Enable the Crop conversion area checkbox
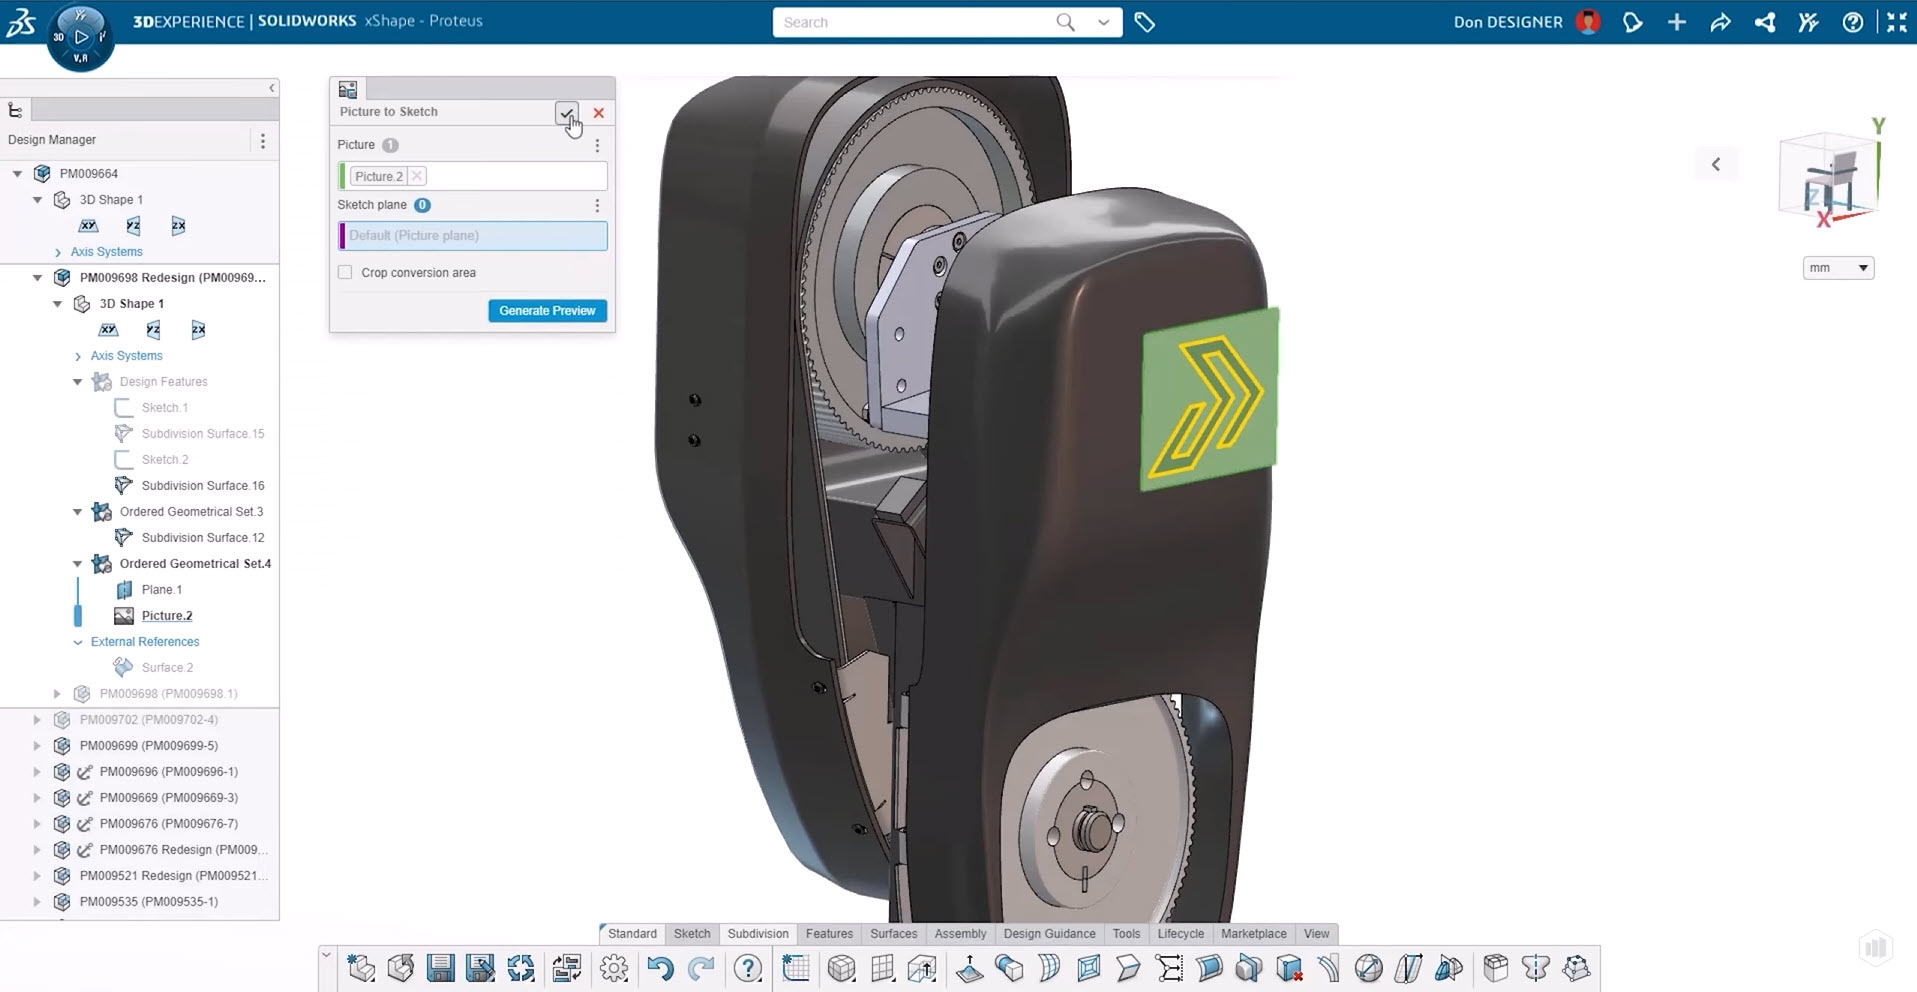Image resolution: width=1917 pixels, height=992 pixels. click(x=345, y=273)
